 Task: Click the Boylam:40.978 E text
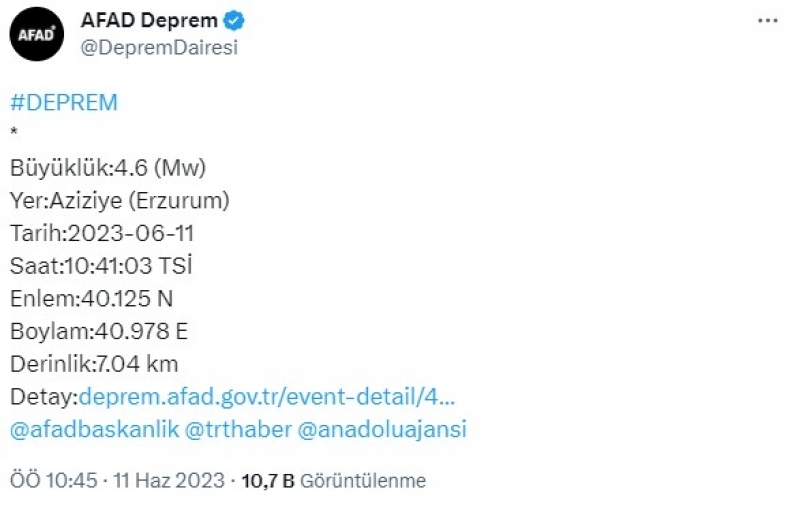click(100, 332)
